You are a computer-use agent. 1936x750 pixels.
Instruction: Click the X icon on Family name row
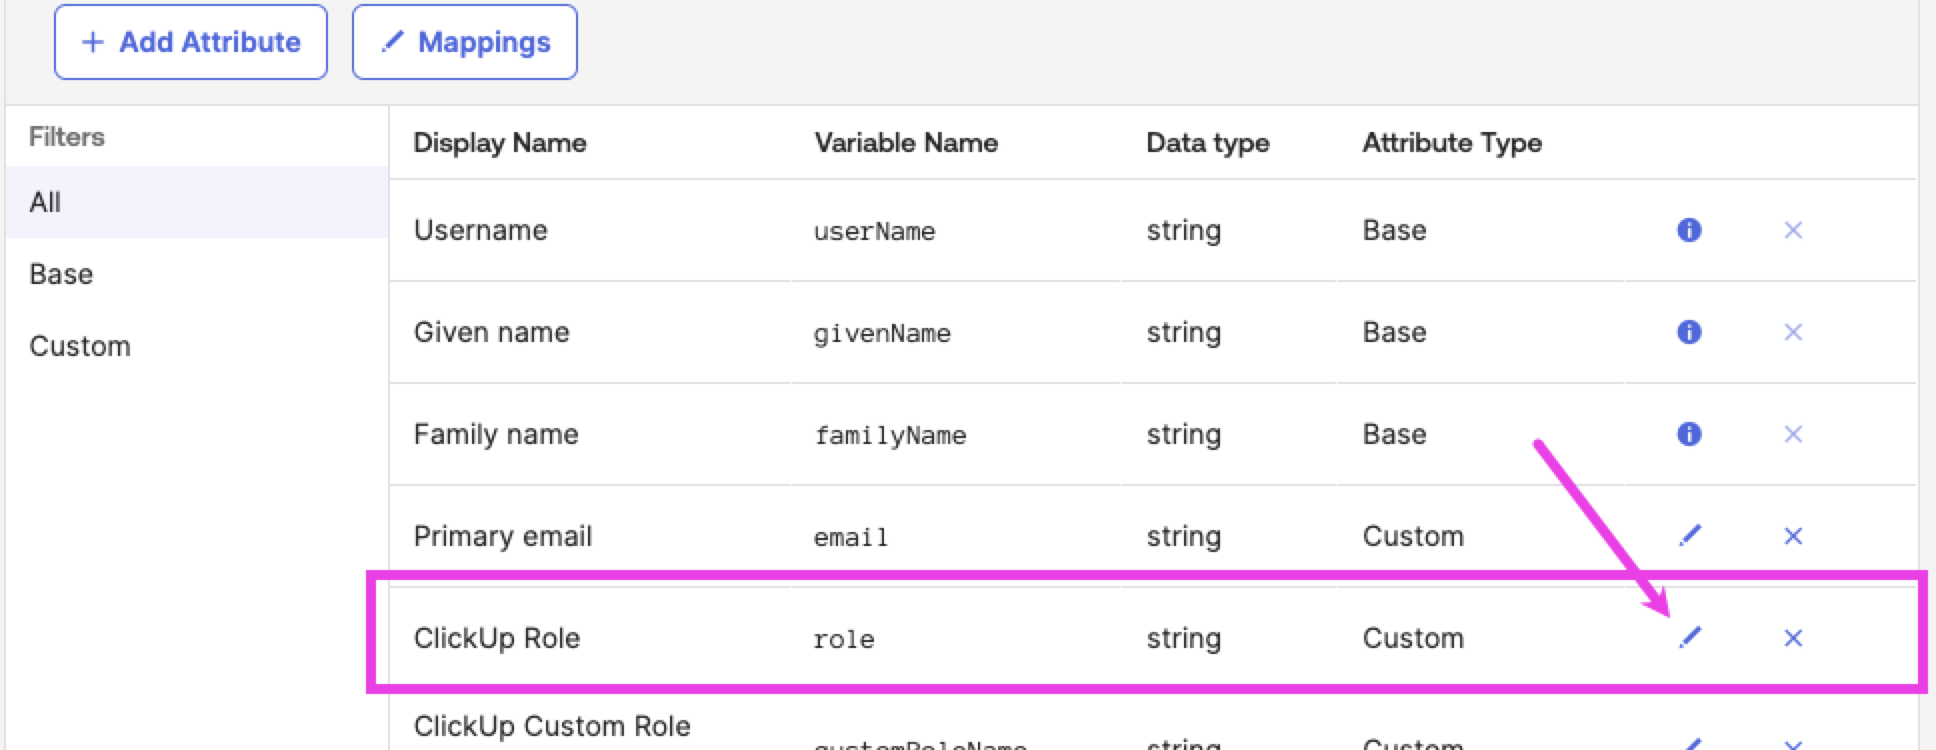[x=1793, y=434]
